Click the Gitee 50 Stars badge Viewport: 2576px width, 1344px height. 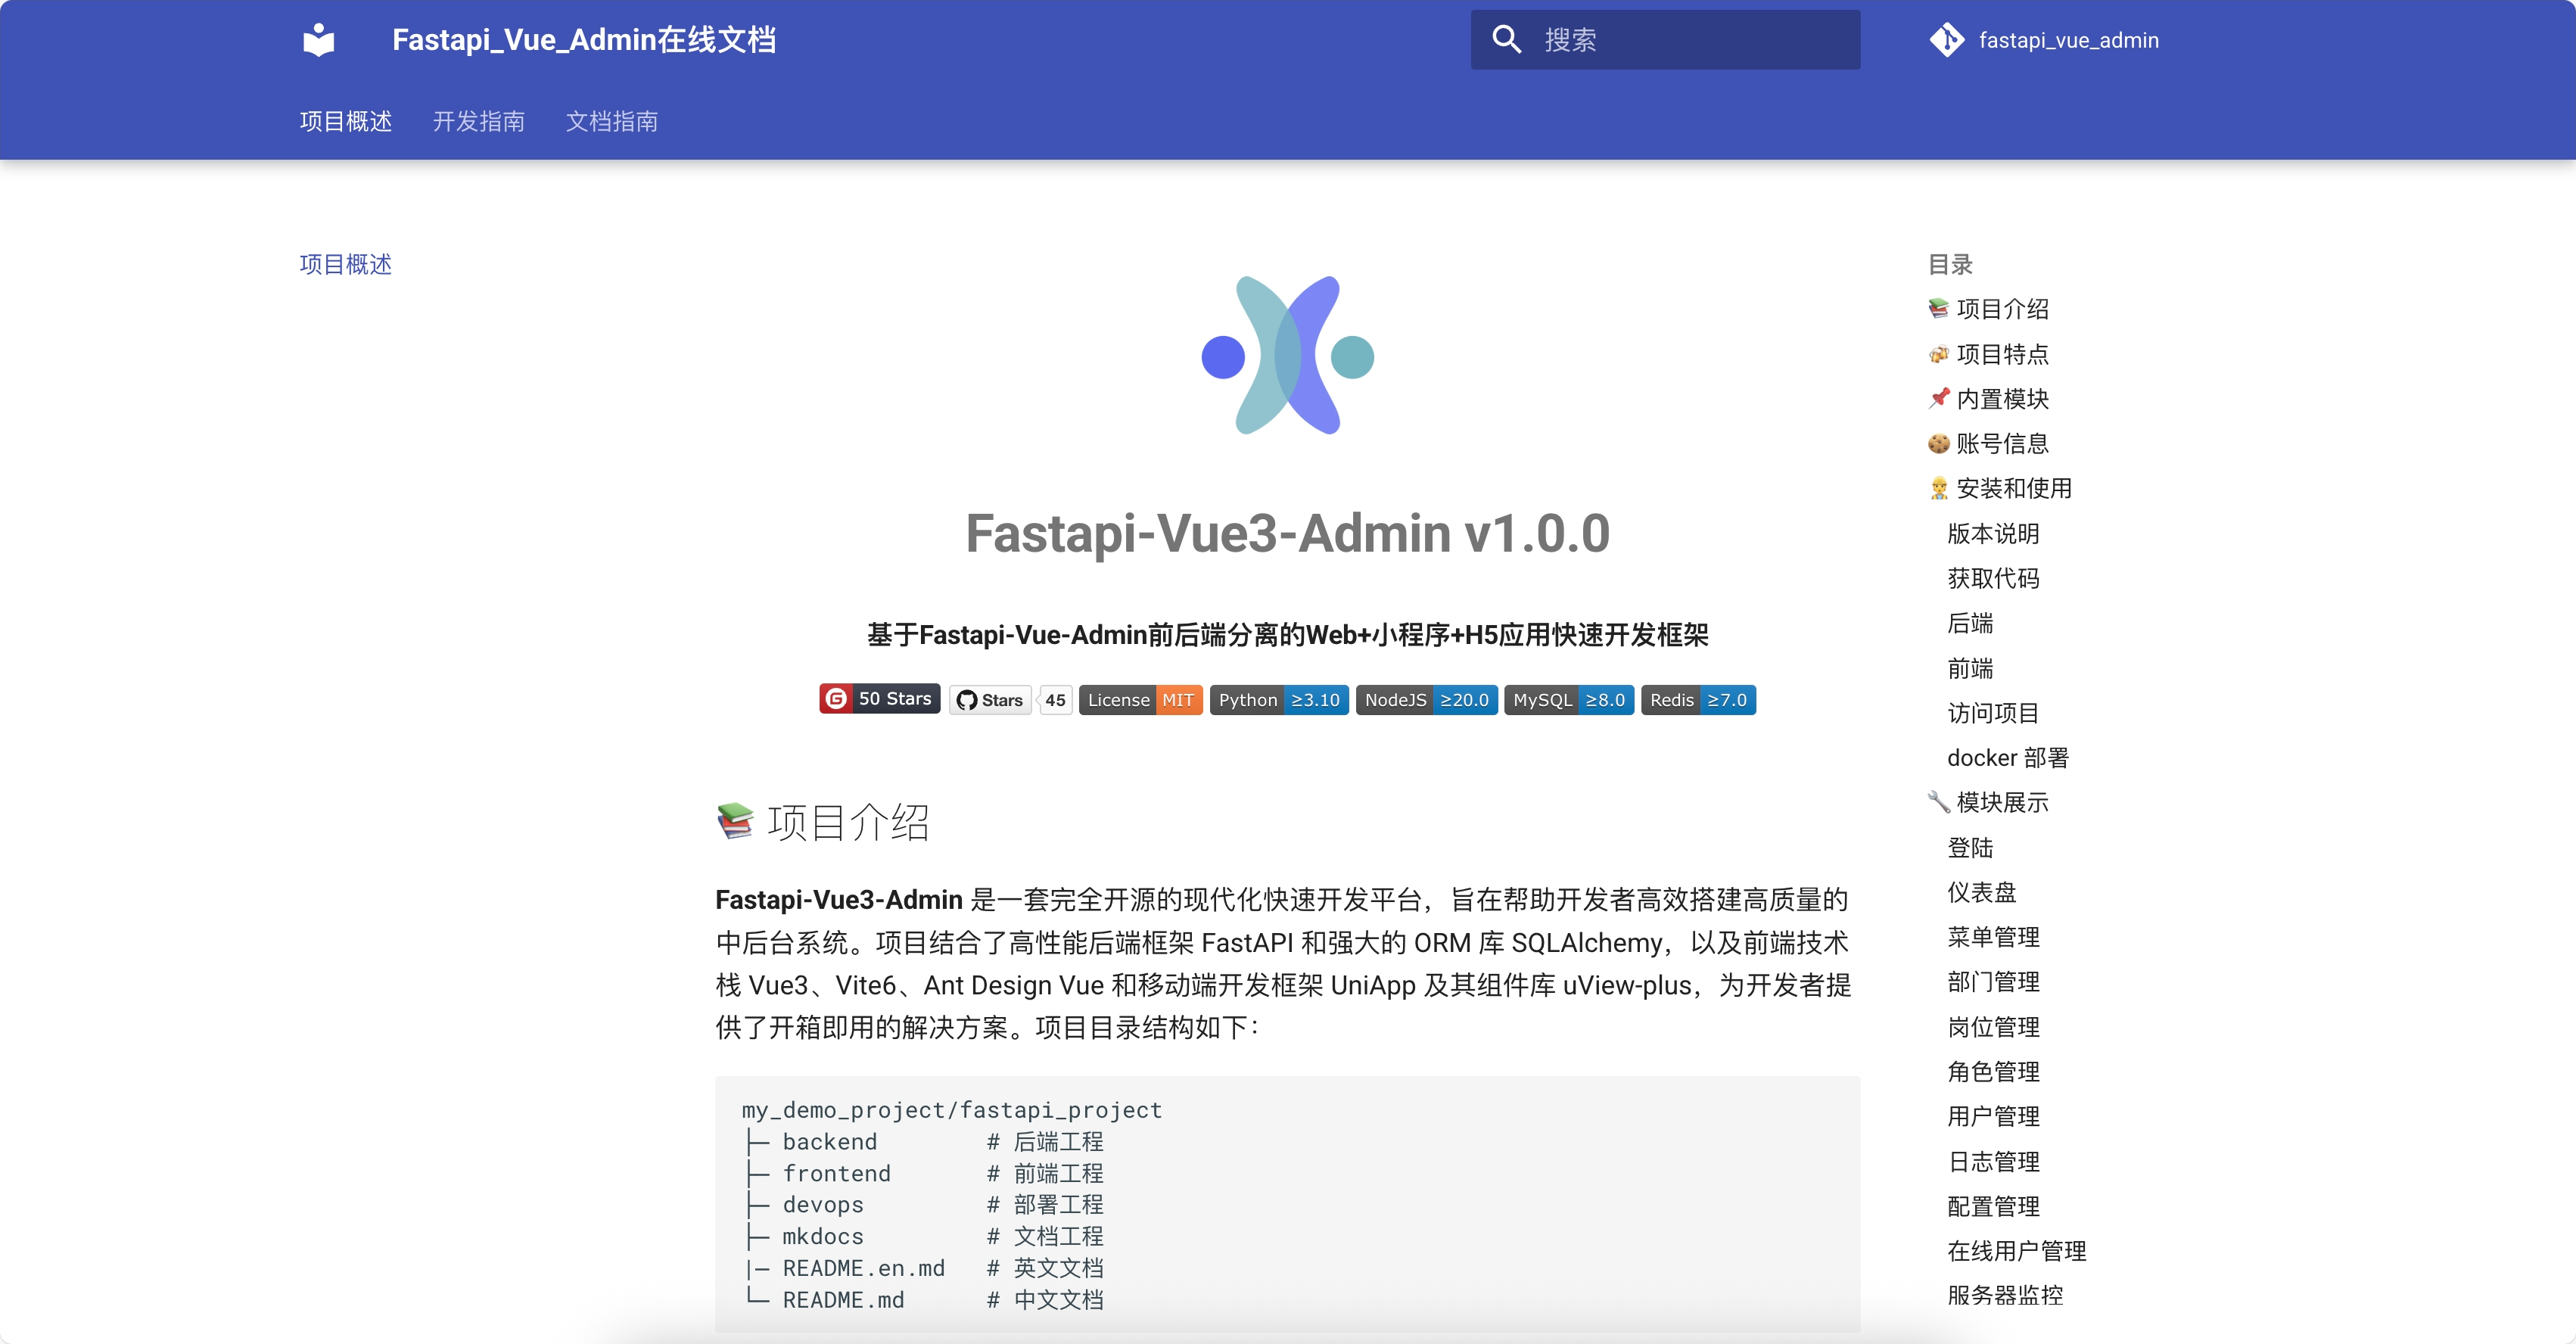(x=879, y=699)
